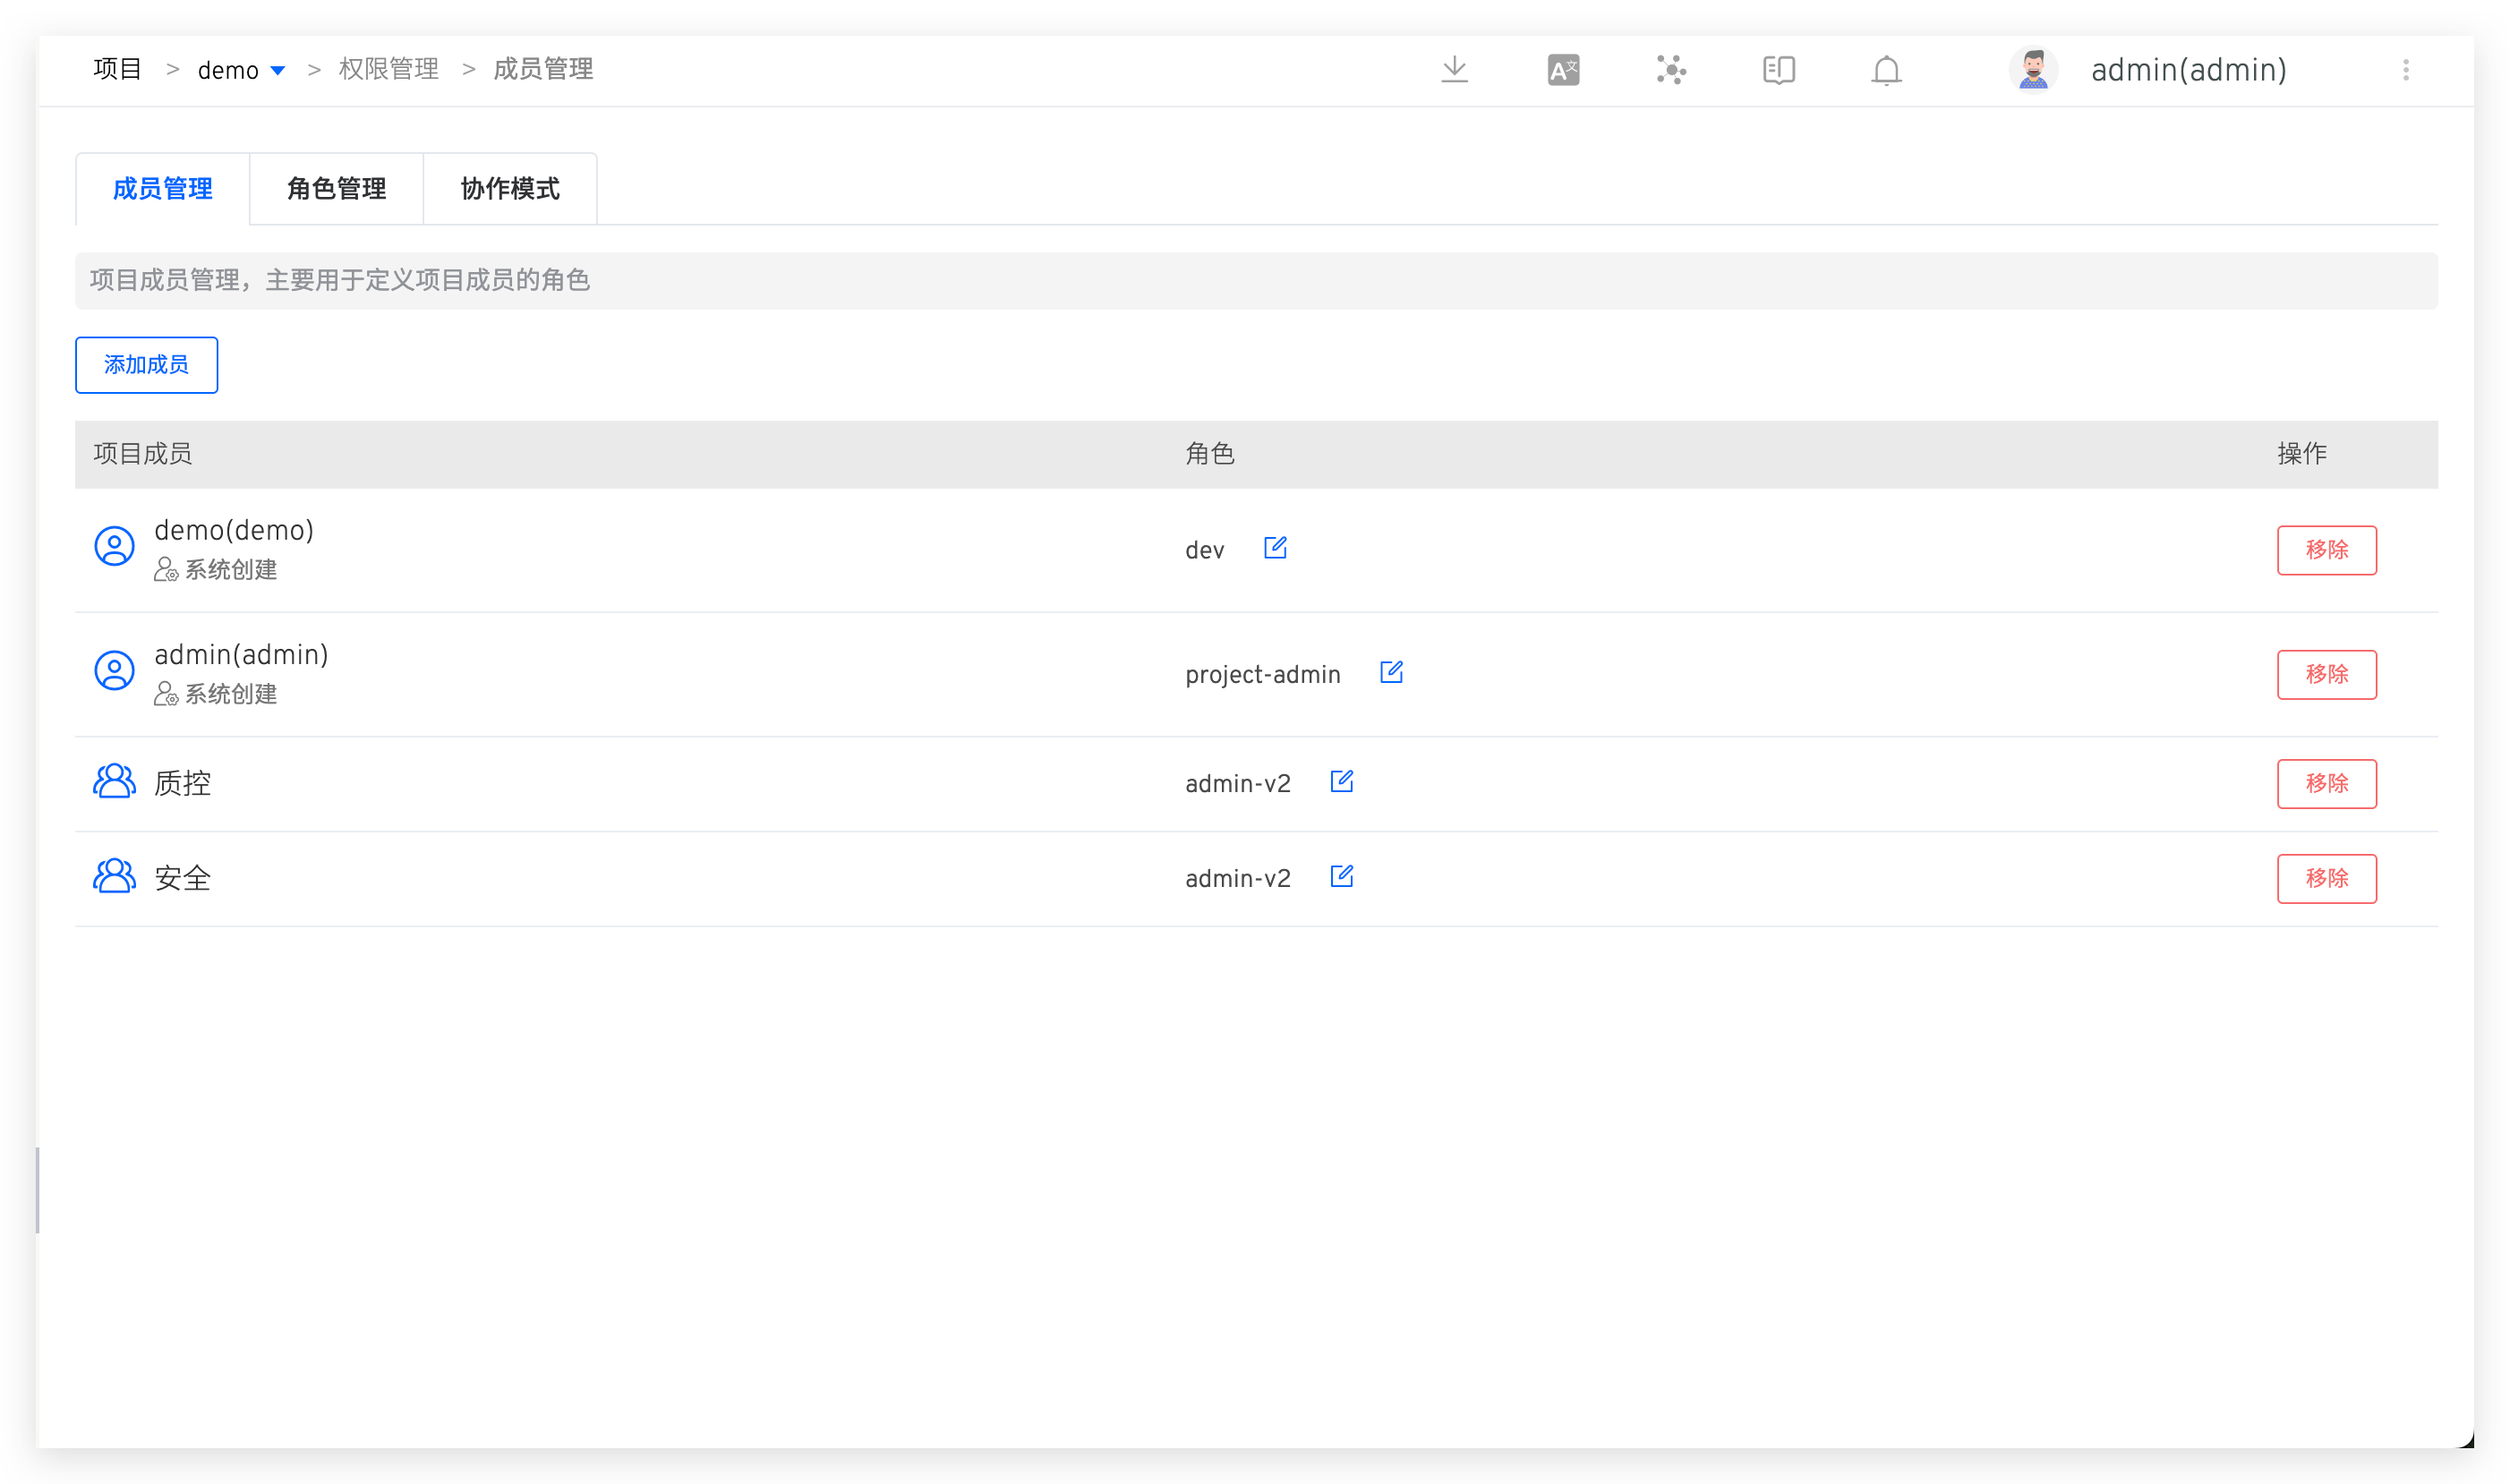Click the download icon in top bar
Image resolution: width=2510 pixels, height=1484 pixels.
coord(1454,70)
